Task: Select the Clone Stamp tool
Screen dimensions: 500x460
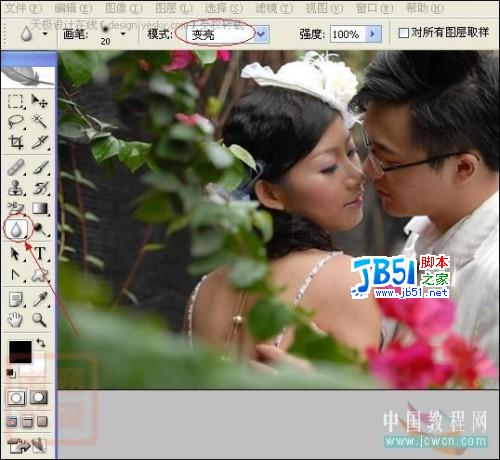Action: pos(16,188)
